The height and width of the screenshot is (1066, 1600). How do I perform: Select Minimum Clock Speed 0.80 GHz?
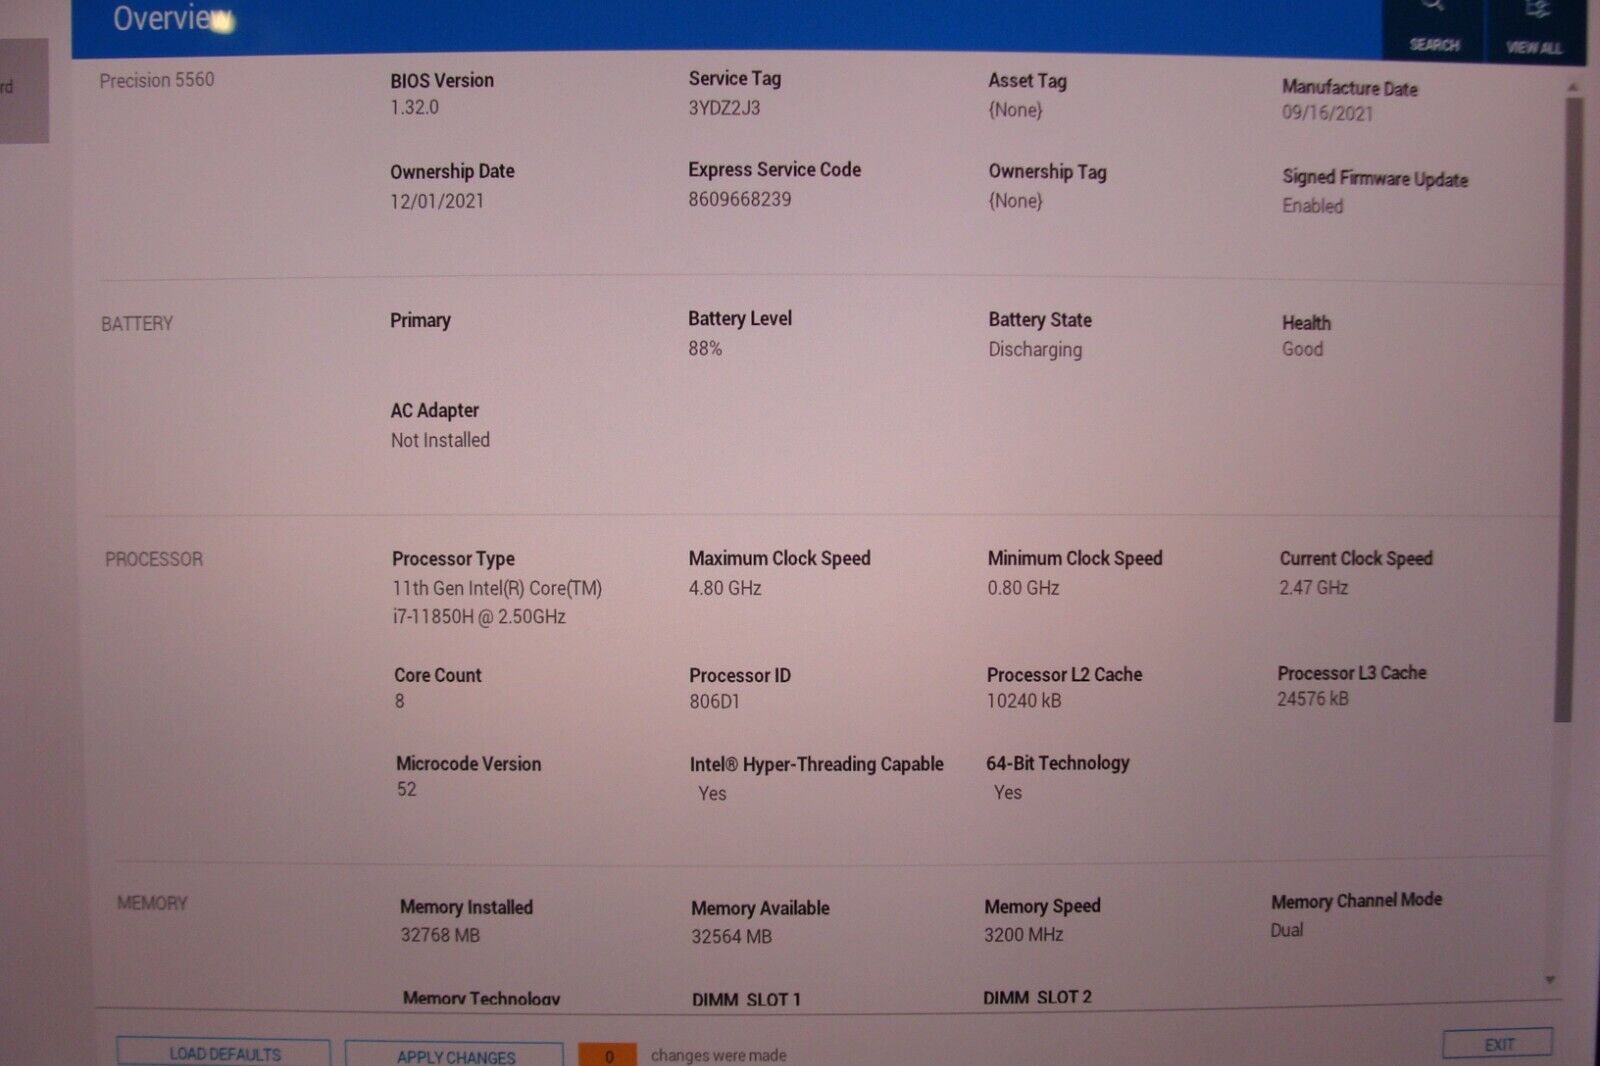click(x=1023, y=588)
